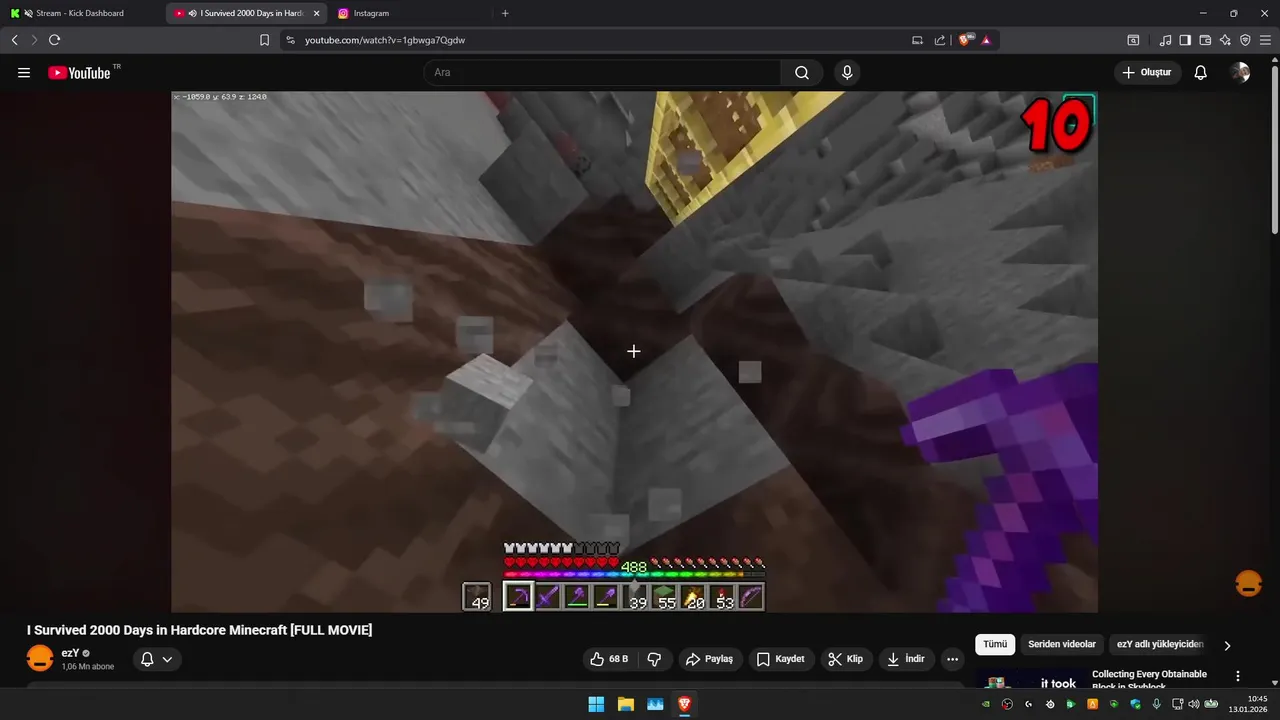Click the Minecraft video player area
Image resolution: width=1280 pixels, height=720 pixels.
point(634,352)
